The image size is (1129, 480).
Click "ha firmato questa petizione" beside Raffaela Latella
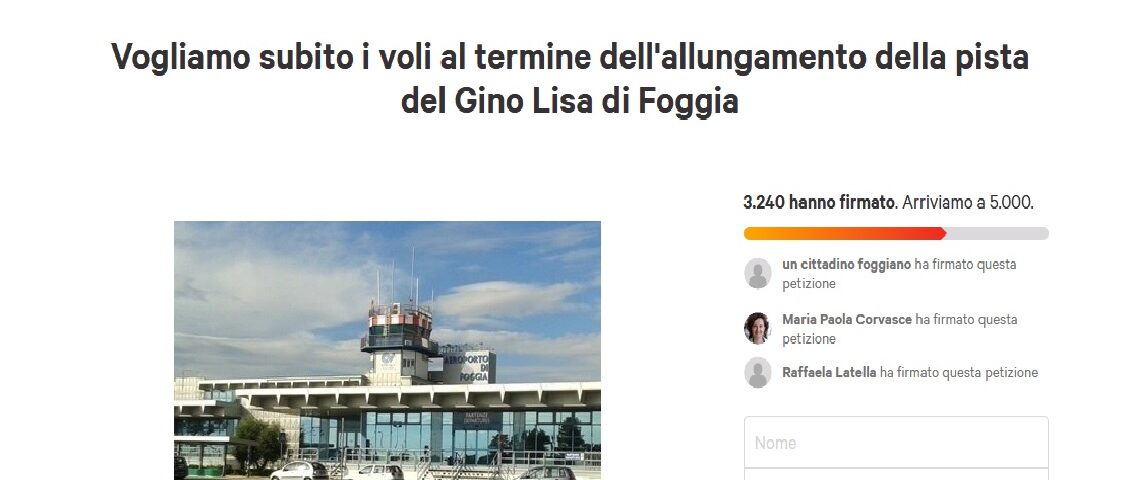click(959, 372)
